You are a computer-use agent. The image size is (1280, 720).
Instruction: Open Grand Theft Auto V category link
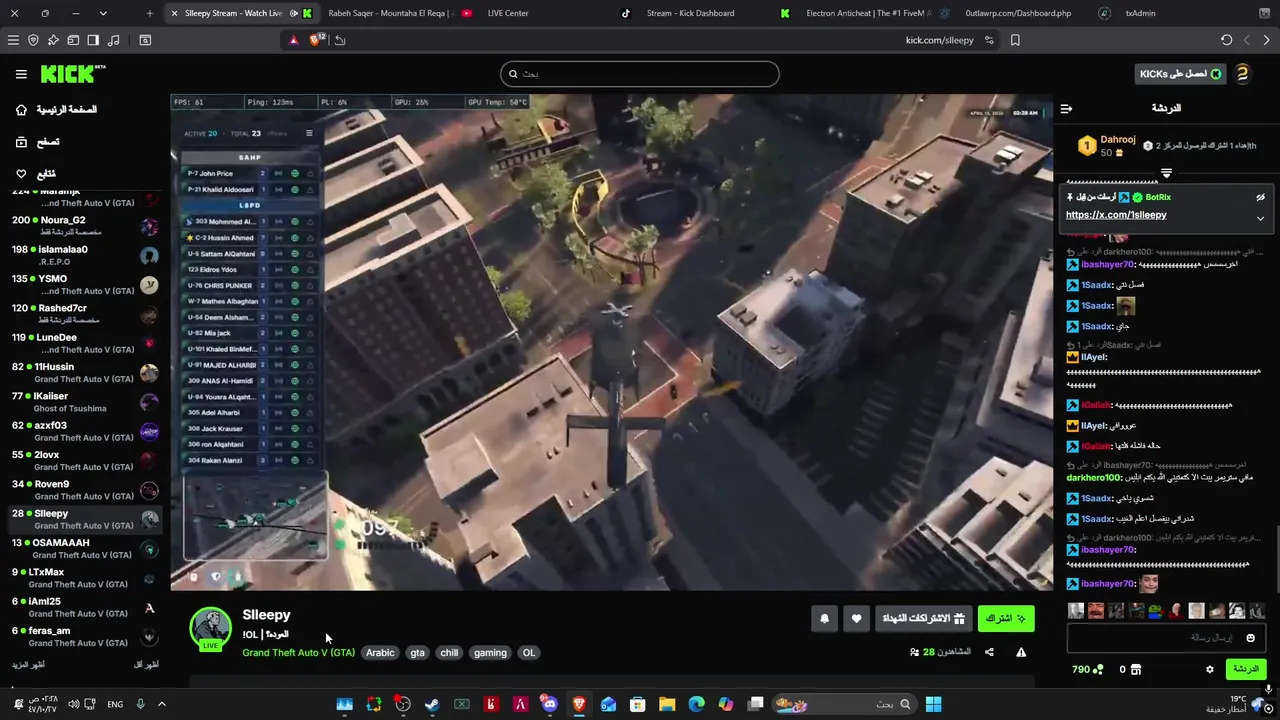(298, 653)
